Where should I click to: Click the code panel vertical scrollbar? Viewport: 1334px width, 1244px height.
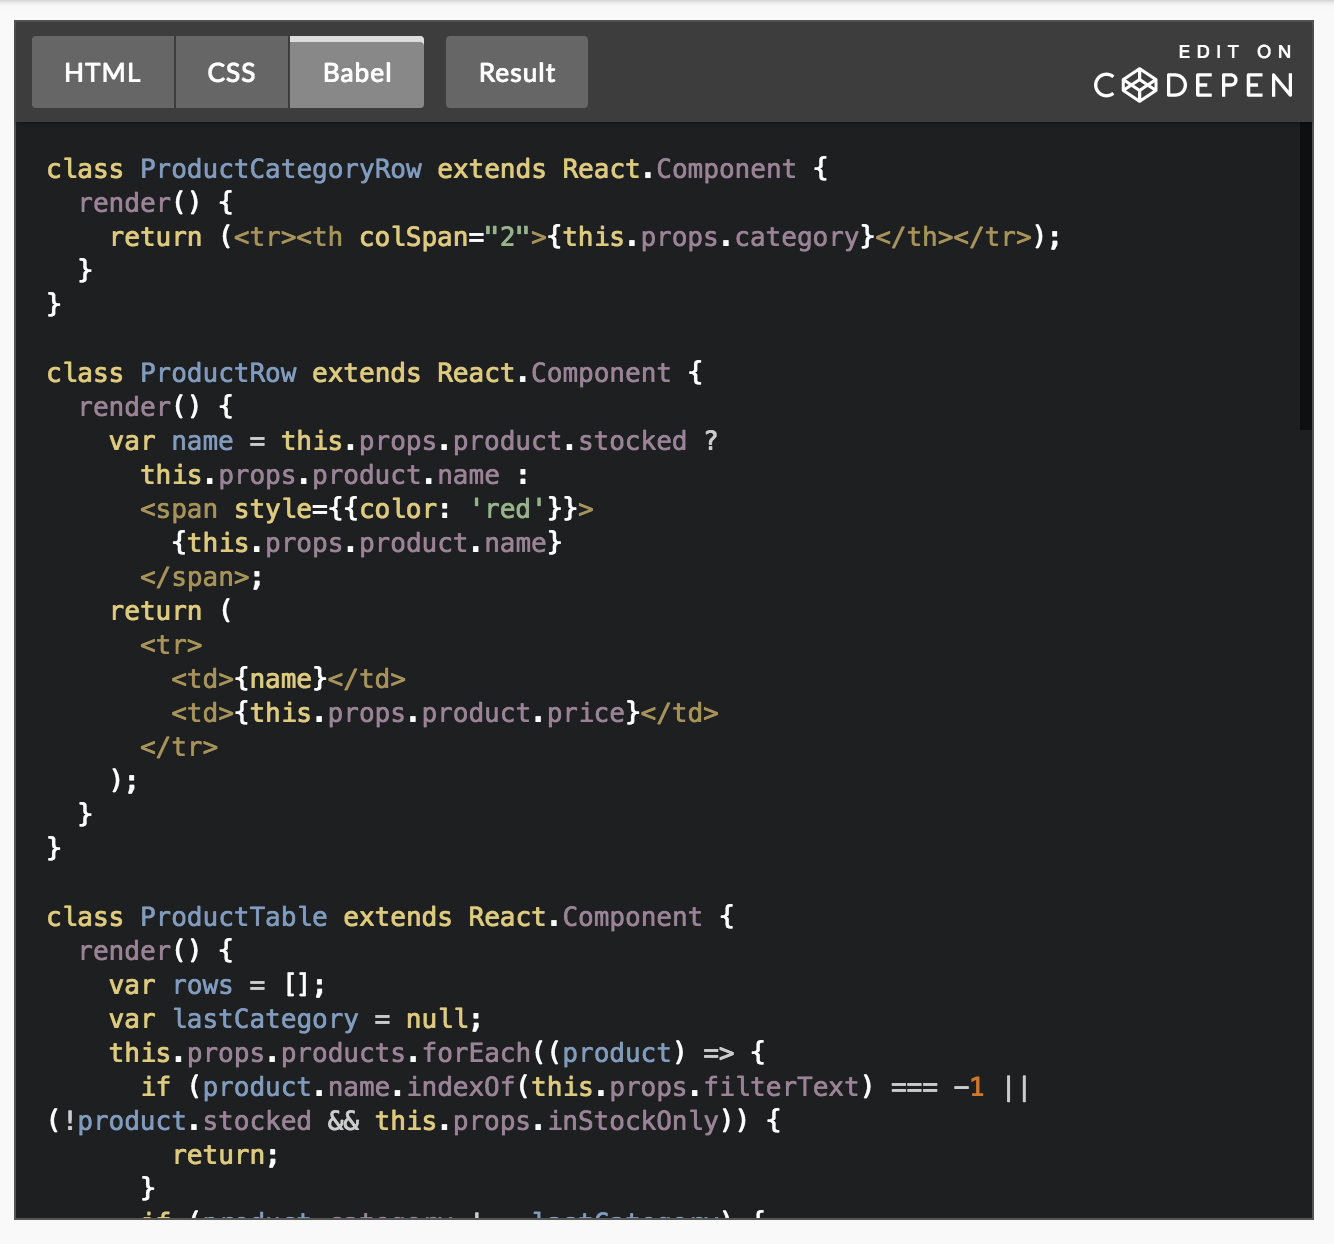point(1305,277)
